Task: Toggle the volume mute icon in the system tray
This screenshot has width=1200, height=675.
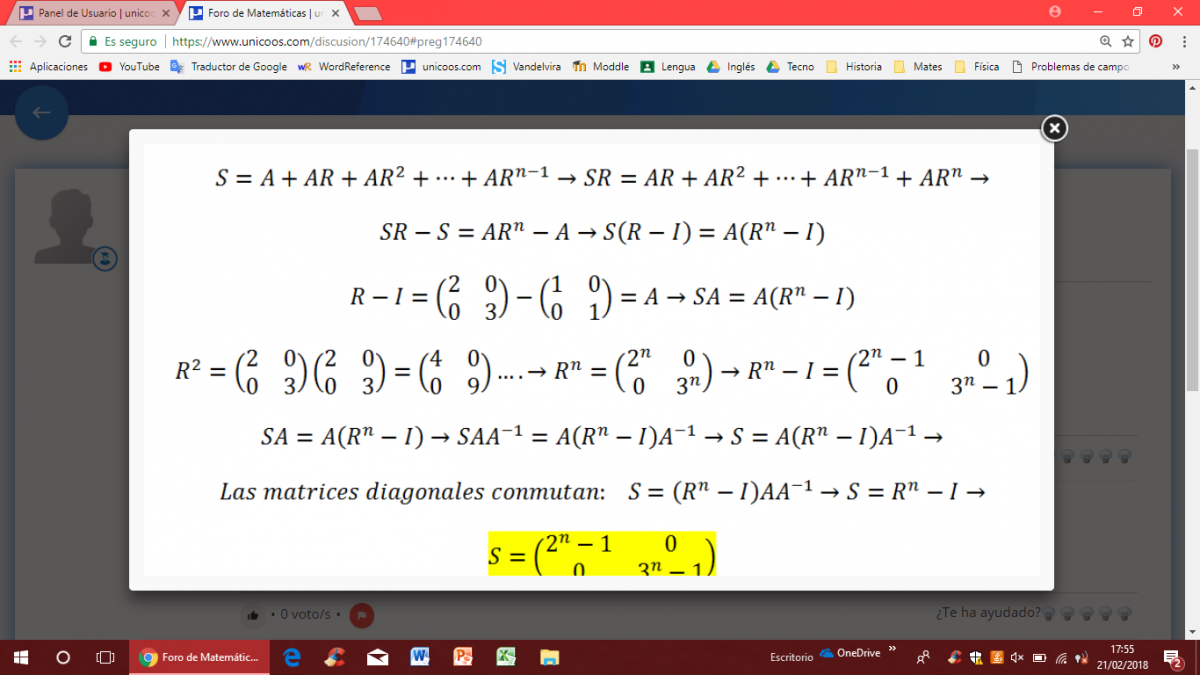Action: click(1017, 657)
